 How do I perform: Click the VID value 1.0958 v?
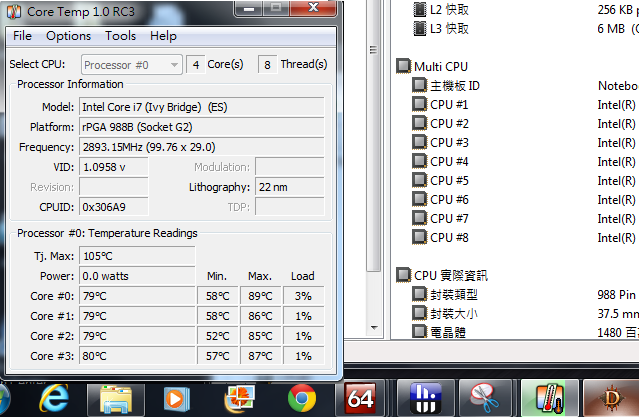point(114,167)
